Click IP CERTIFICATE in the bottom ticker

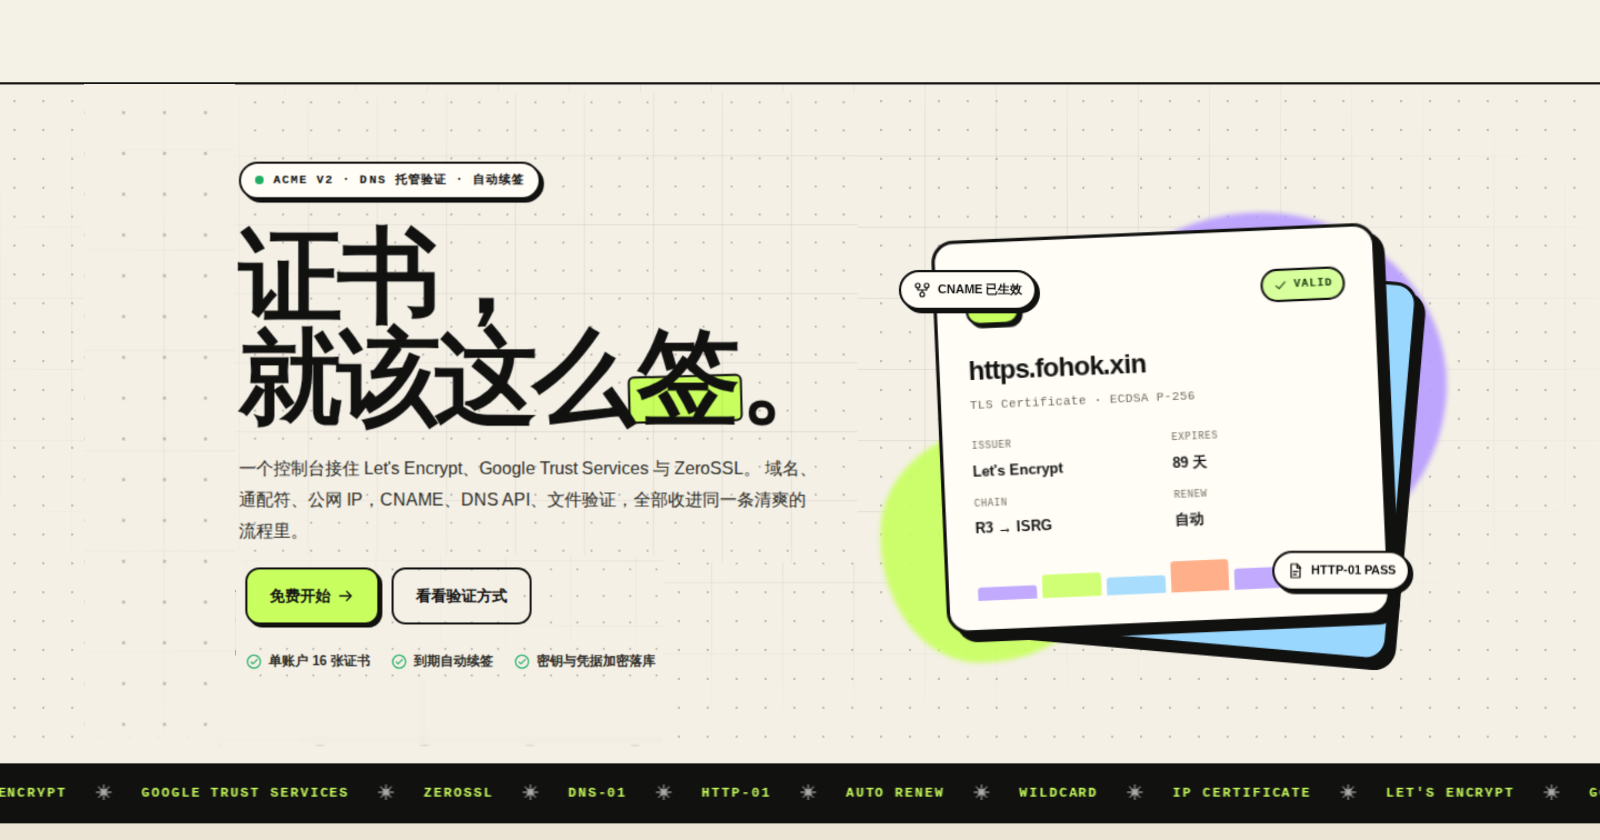[1241, 792]
